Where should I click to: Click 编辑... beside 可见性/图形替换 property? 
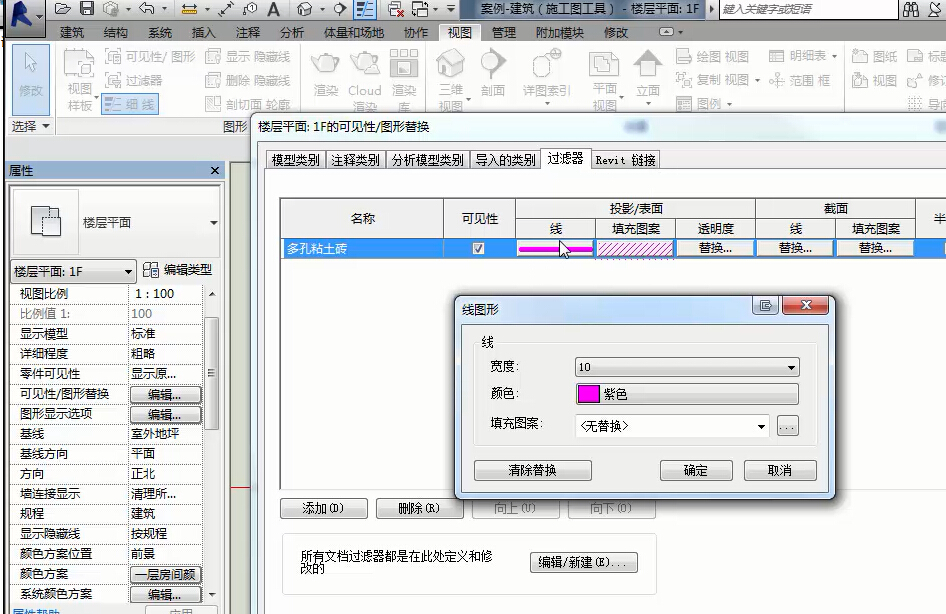(x=165, y=394)
